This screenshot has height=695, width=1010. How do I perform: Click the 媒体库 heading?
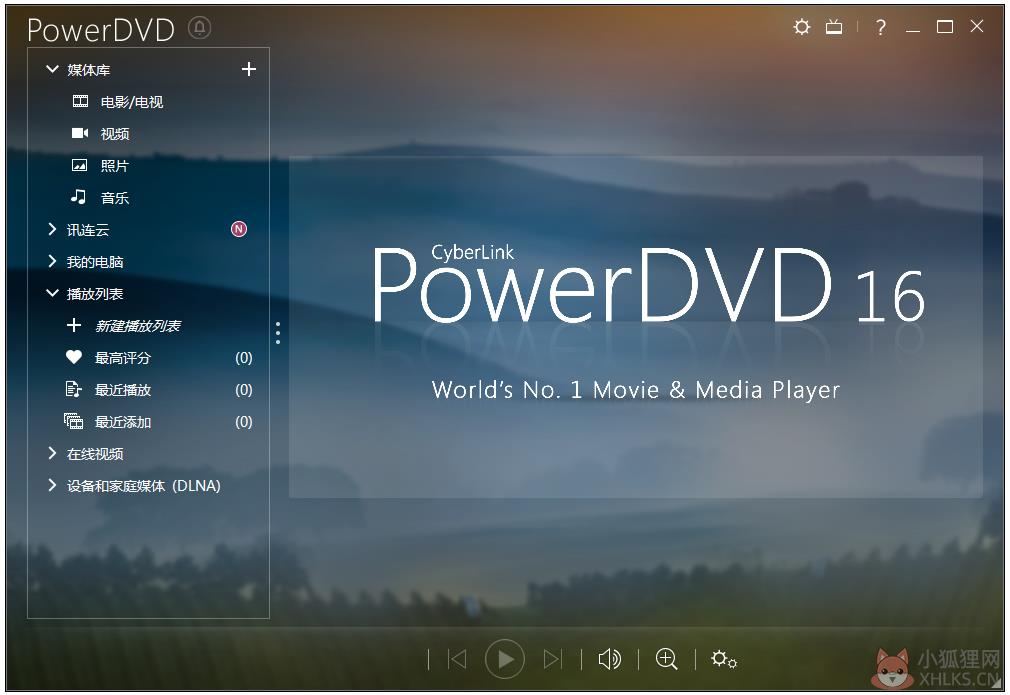(88, 70)
